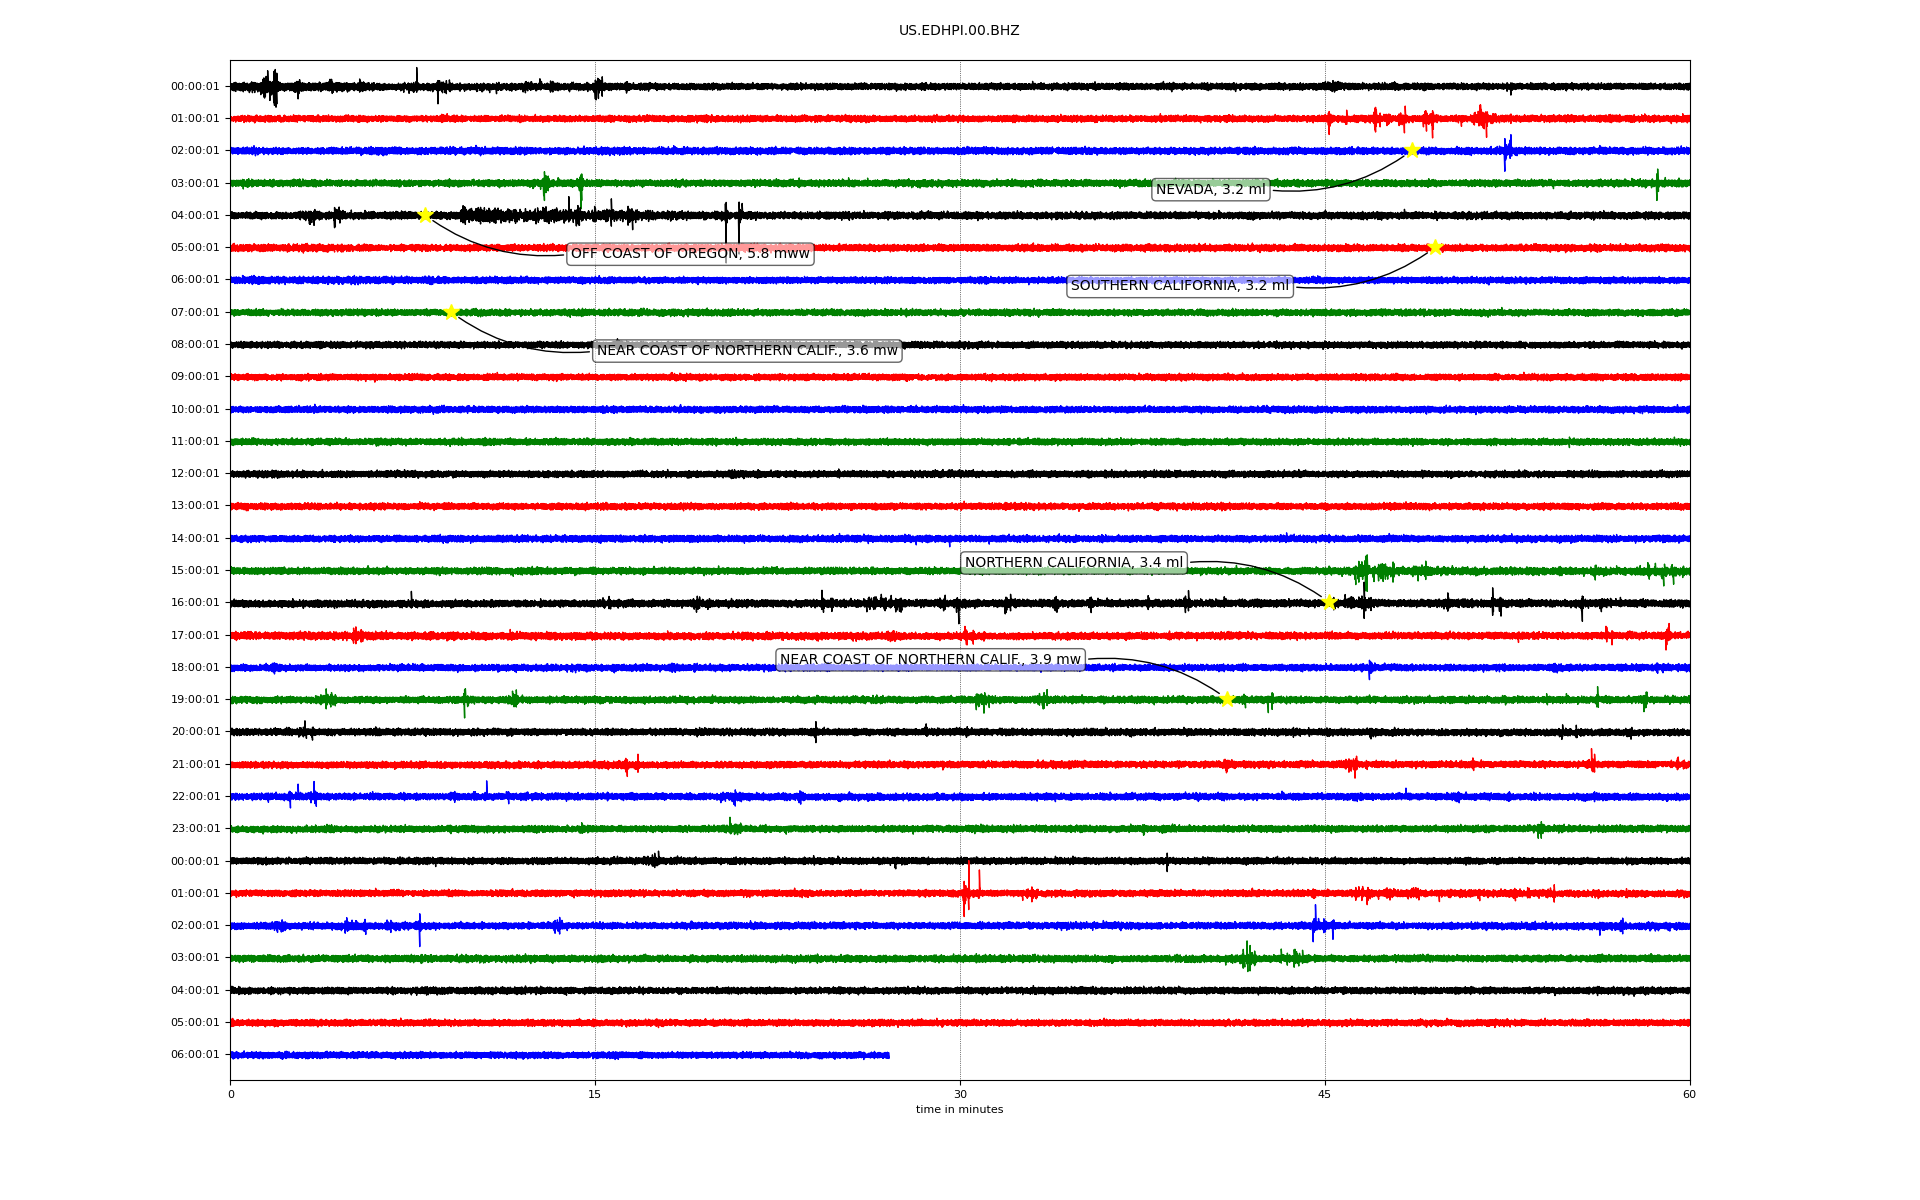Screen dimensions: 1920x1200
Task: Click star marker for Near Coast Northern Calif. 3.6 mw
Action: pyautogui.click(x=451, y=312)
